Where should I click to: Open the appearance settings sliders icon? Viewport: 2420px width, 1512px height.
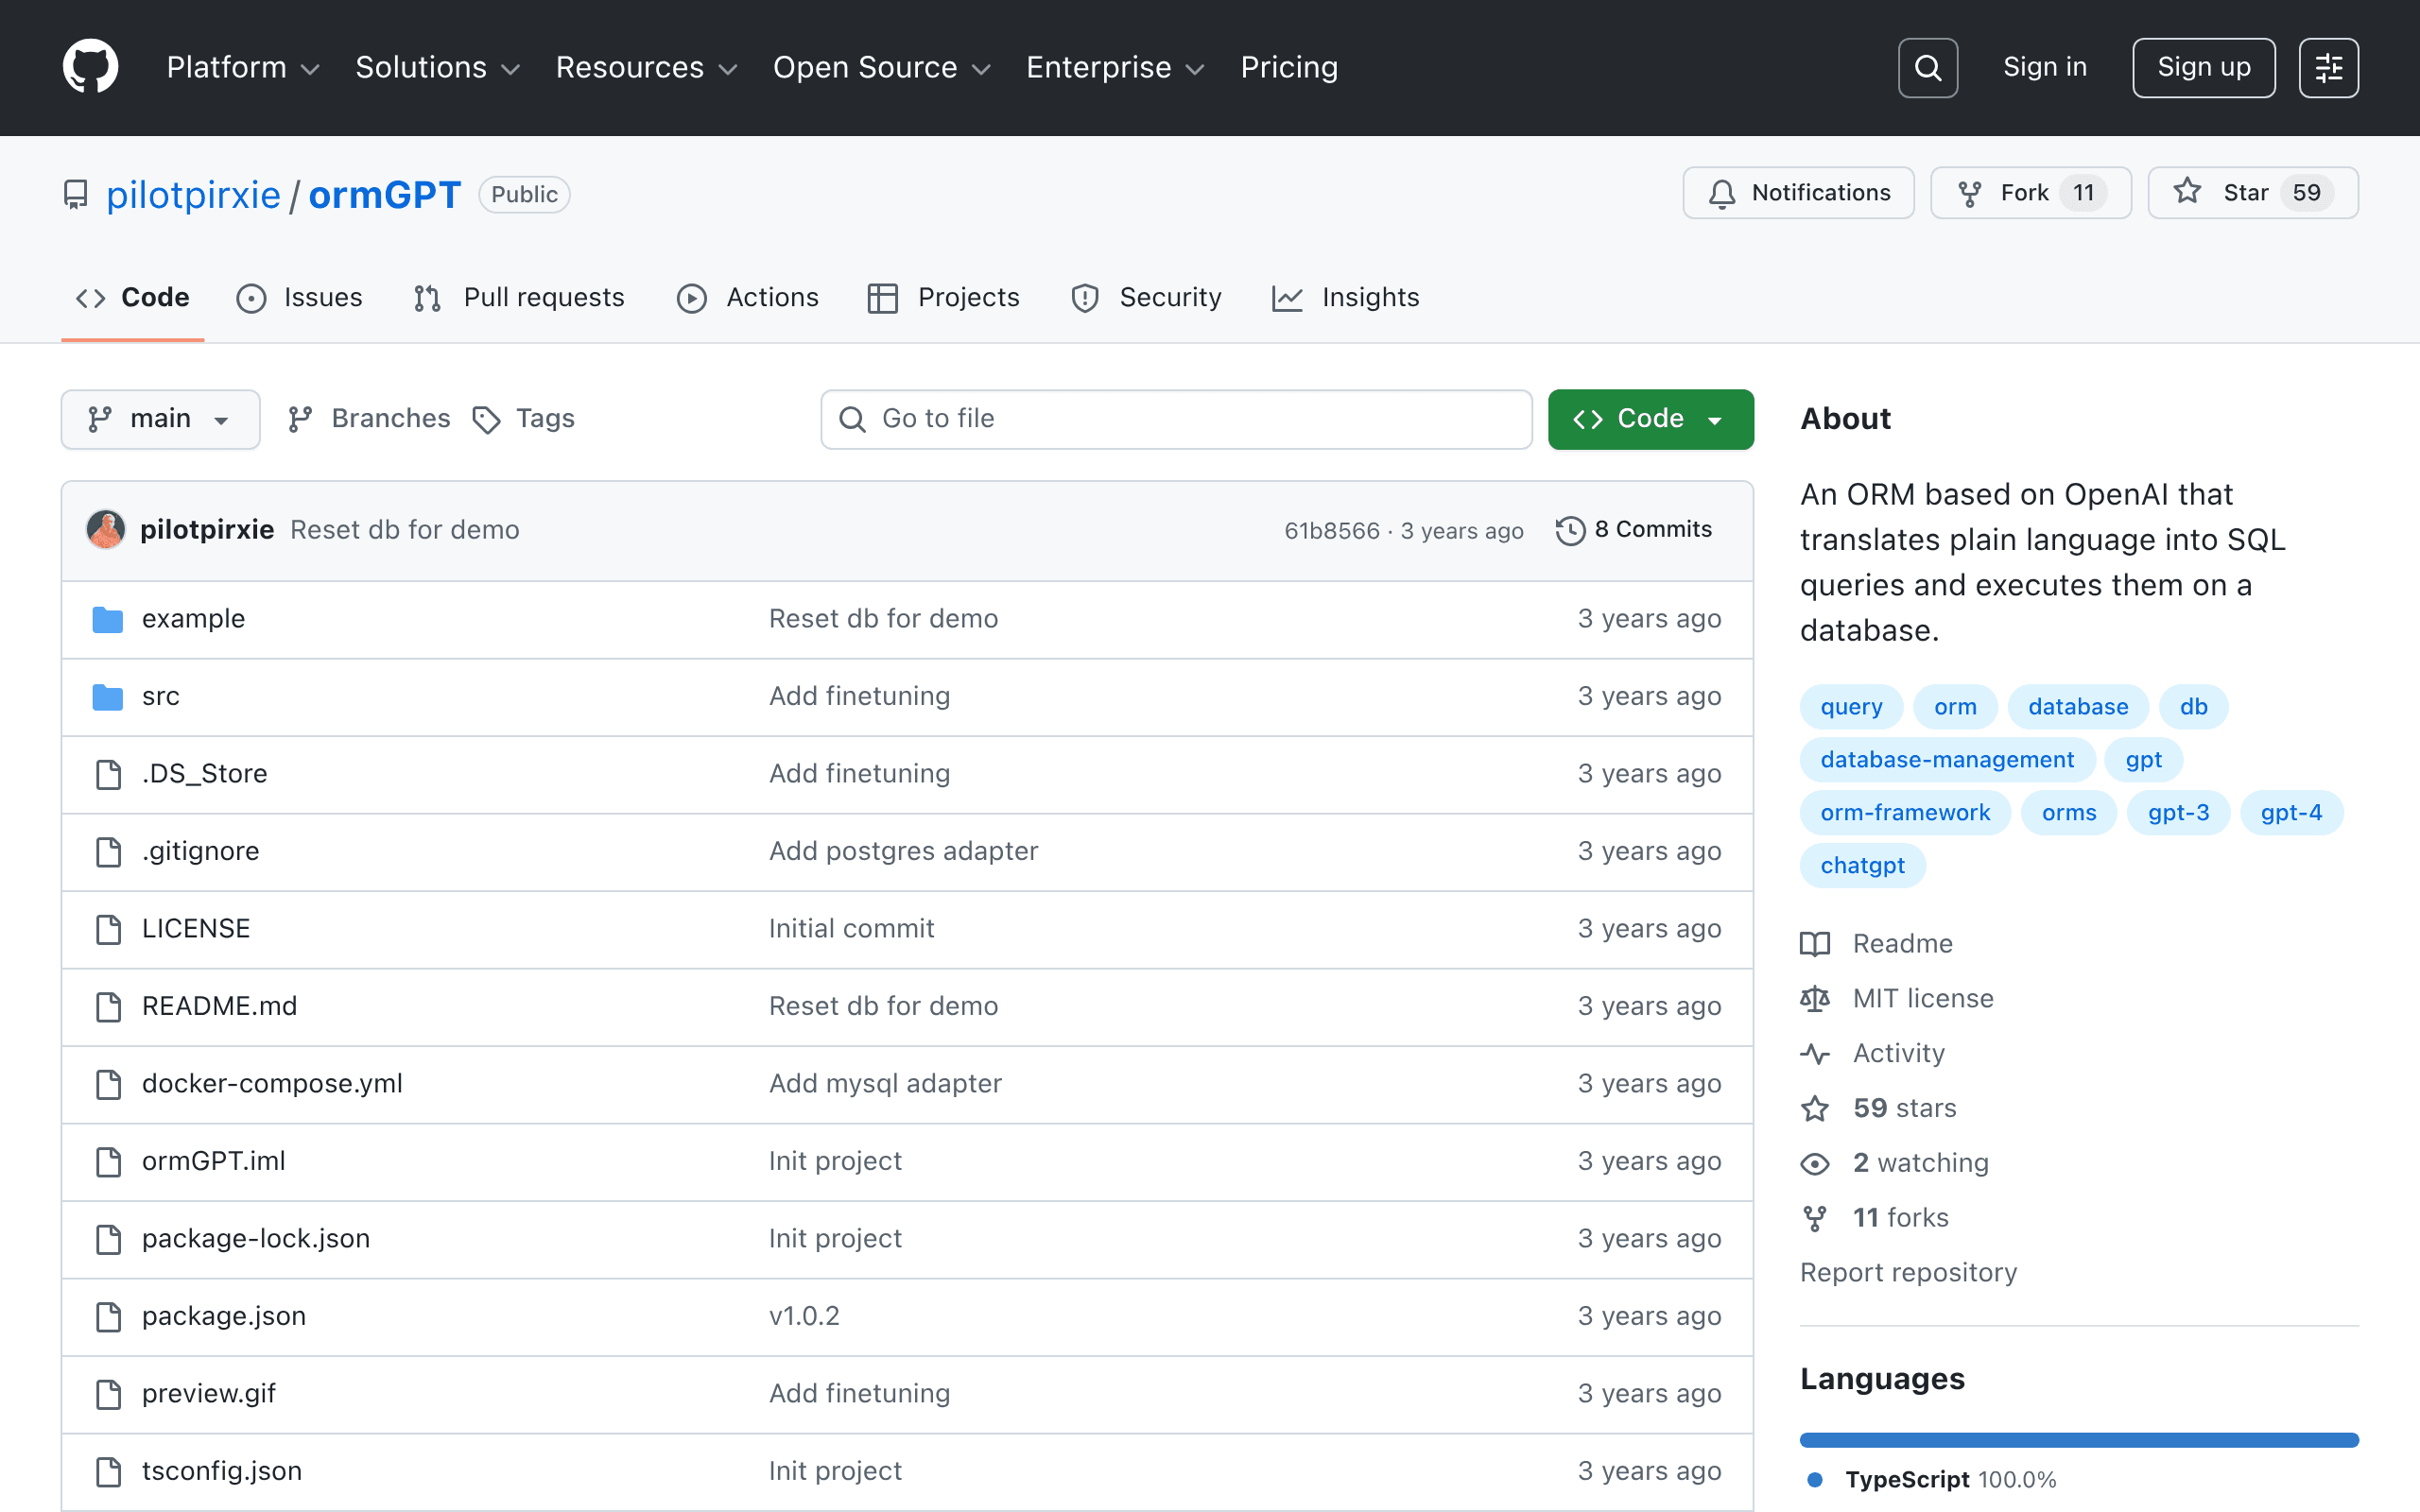pos(2328,68)
